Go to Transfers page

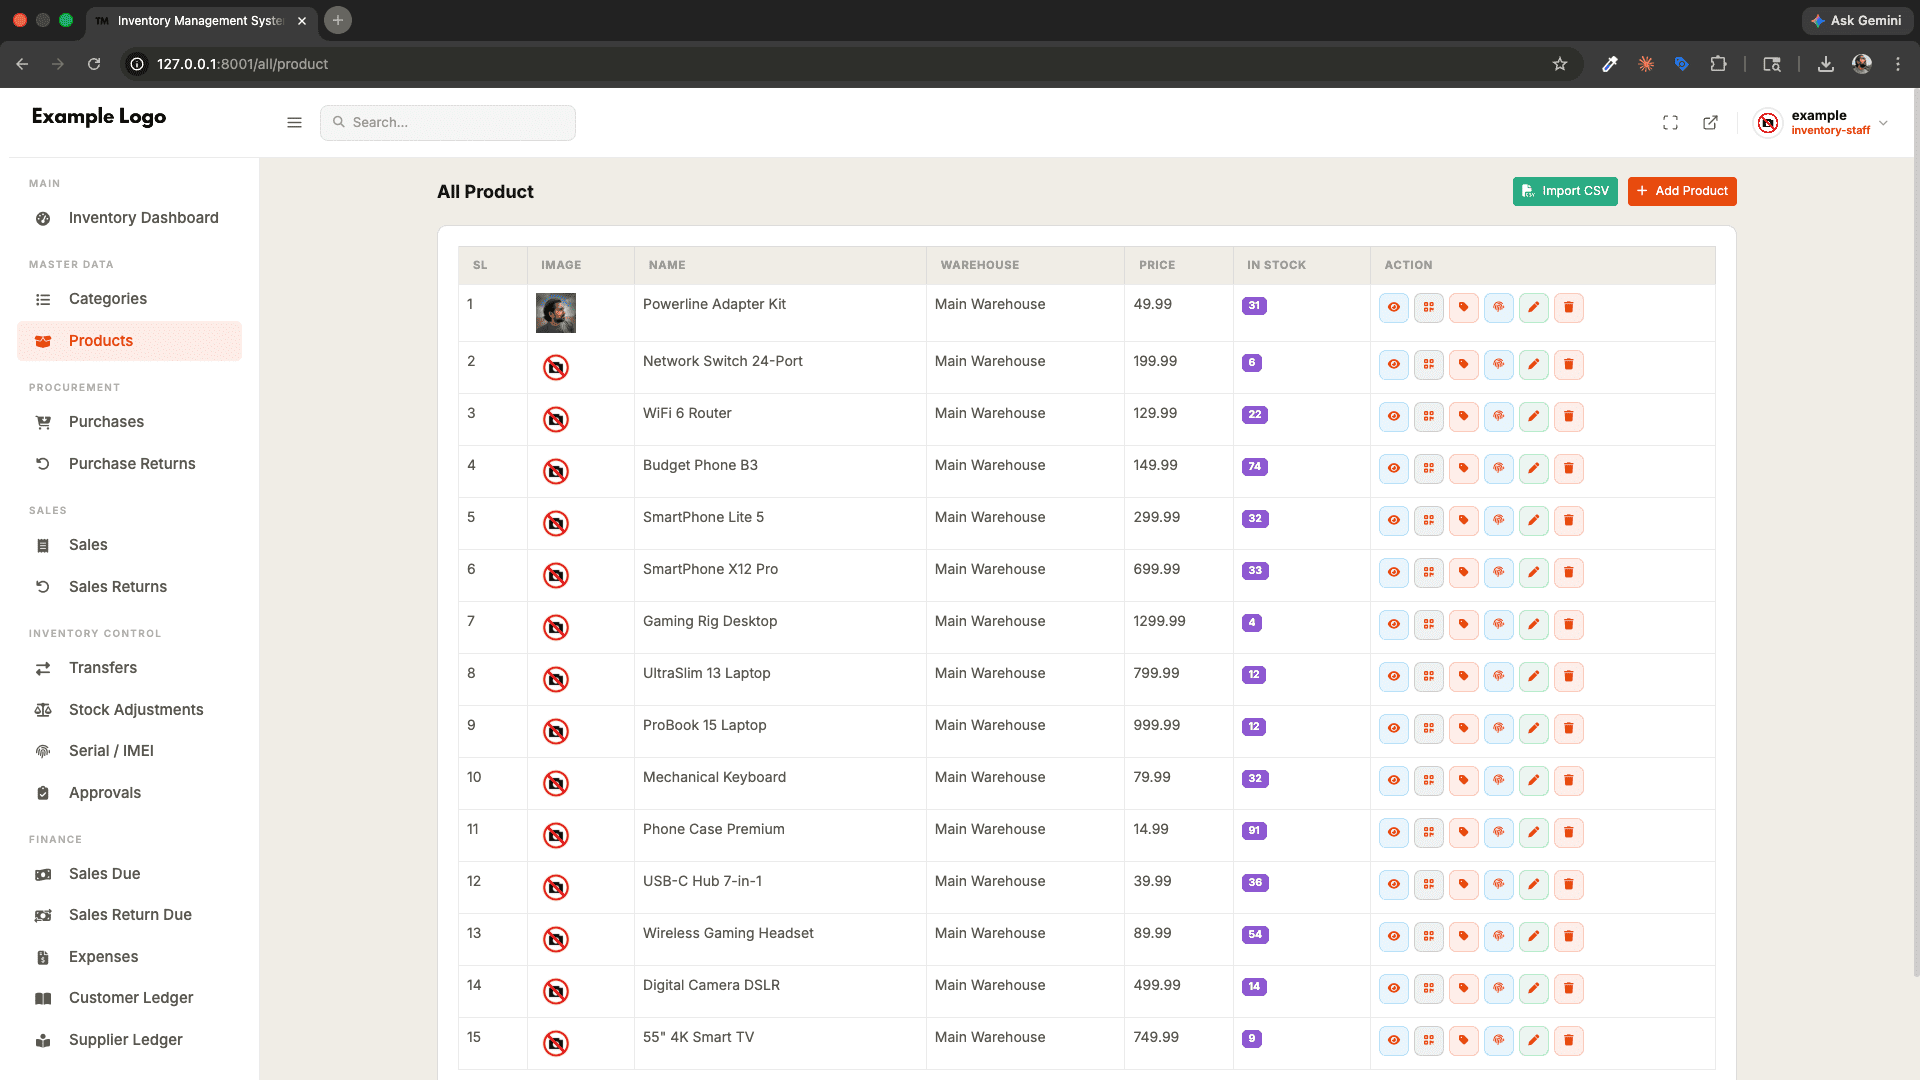pyautogui.click(x=129, y=668)
